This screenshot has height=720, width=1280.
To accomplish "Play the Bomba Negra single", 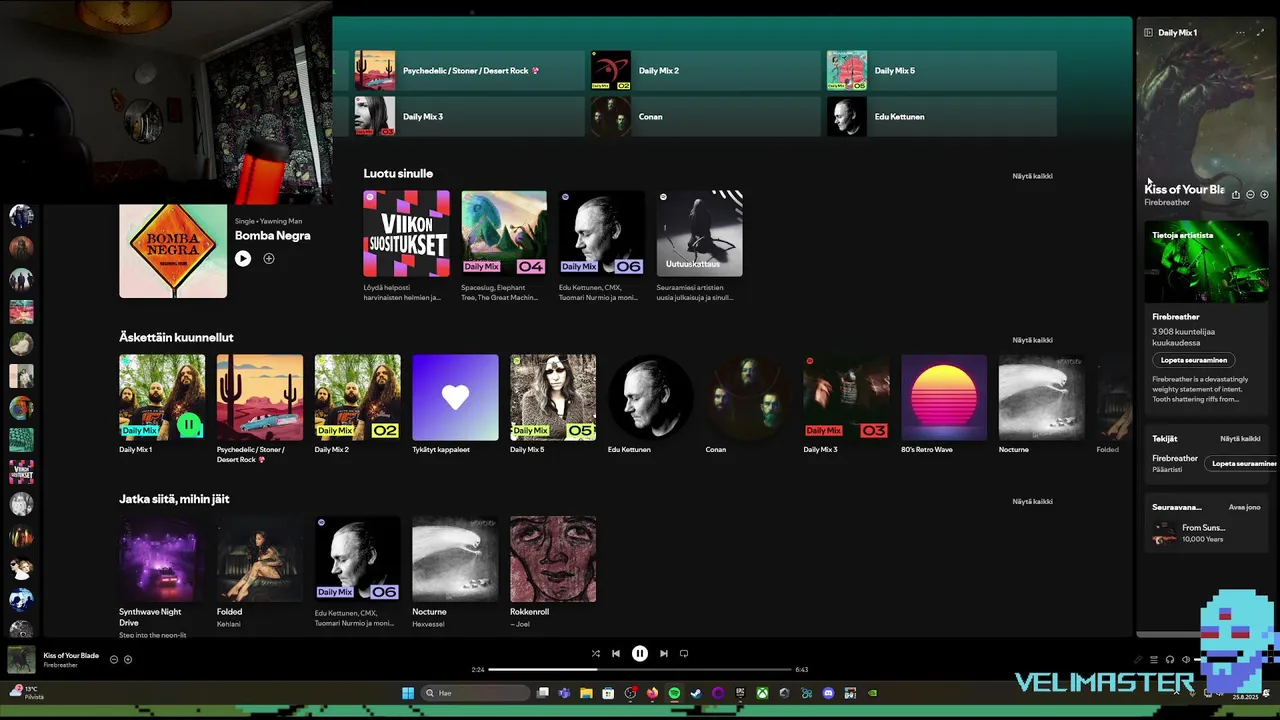I will click(243, 259).
